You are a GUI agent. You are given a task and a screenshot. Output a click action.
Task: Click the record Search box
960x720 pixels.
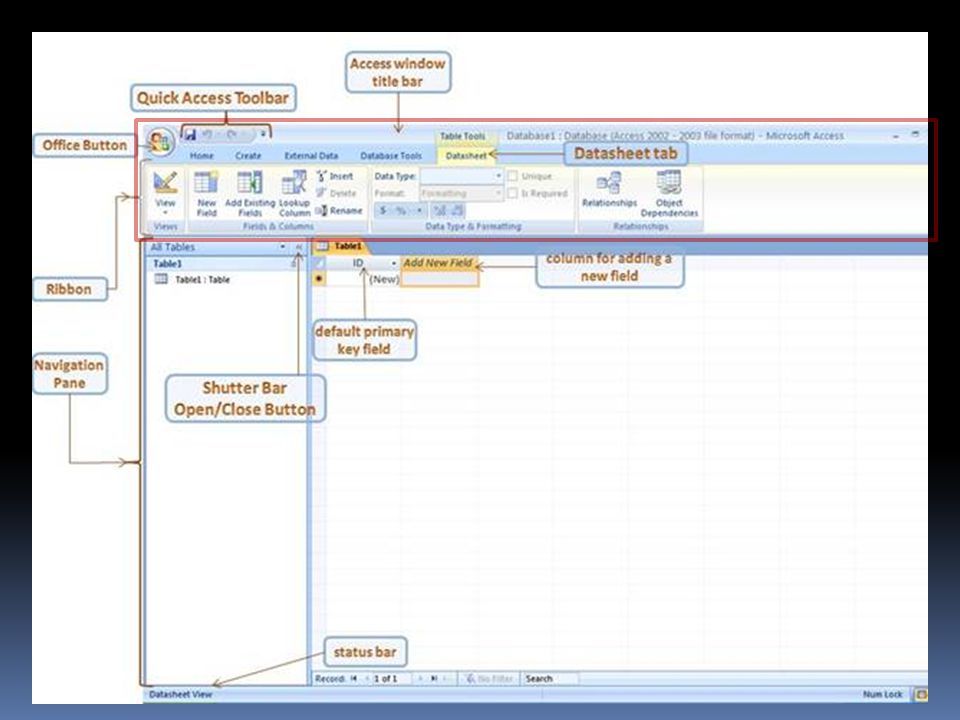[x=550, y=678]
